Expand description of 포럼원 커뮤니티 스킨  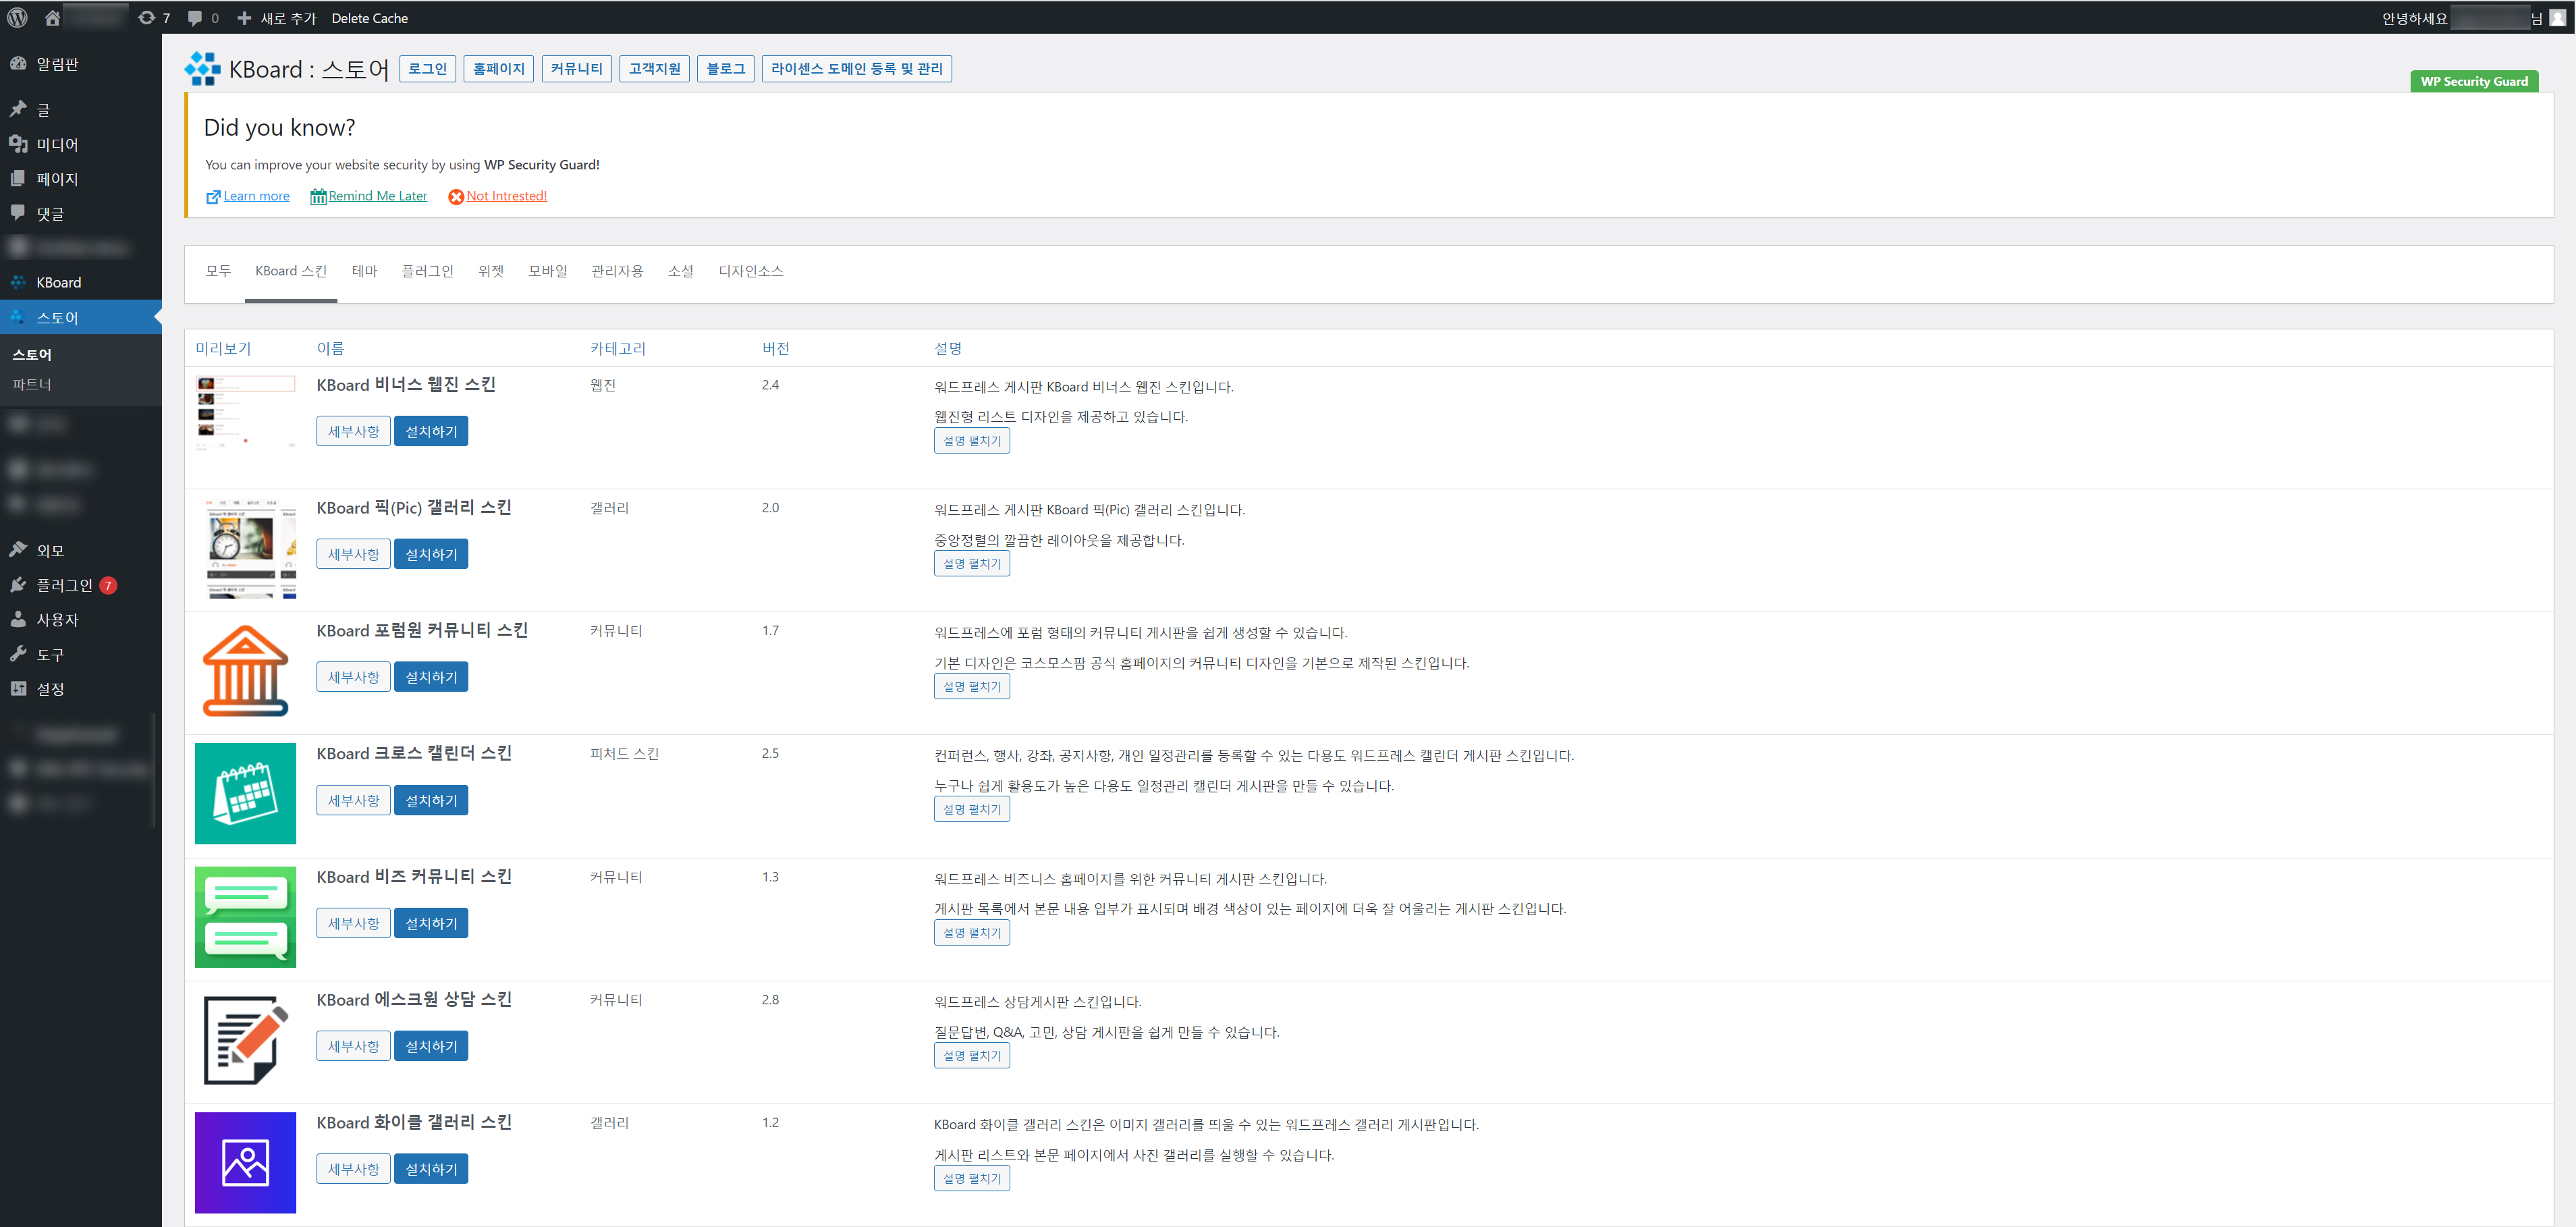971,687
